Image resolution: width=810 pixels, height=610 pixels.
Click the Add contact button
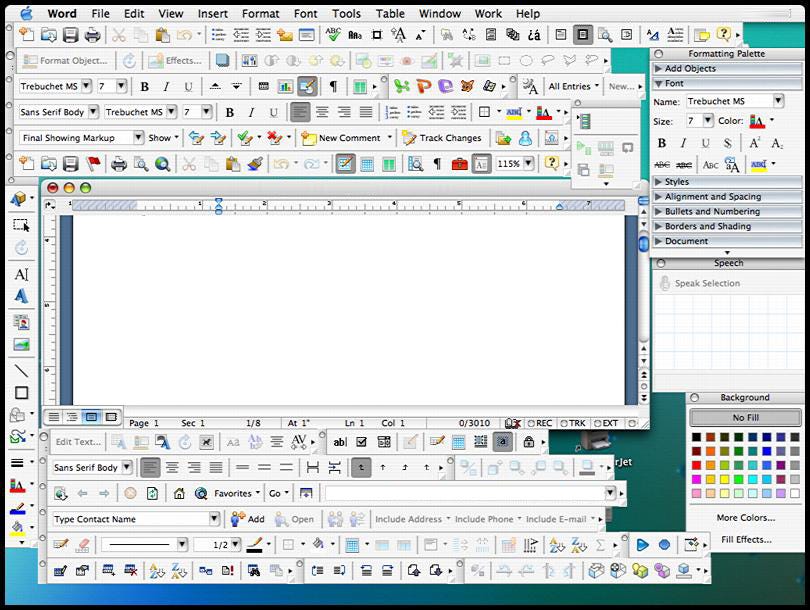click(248, 519)
